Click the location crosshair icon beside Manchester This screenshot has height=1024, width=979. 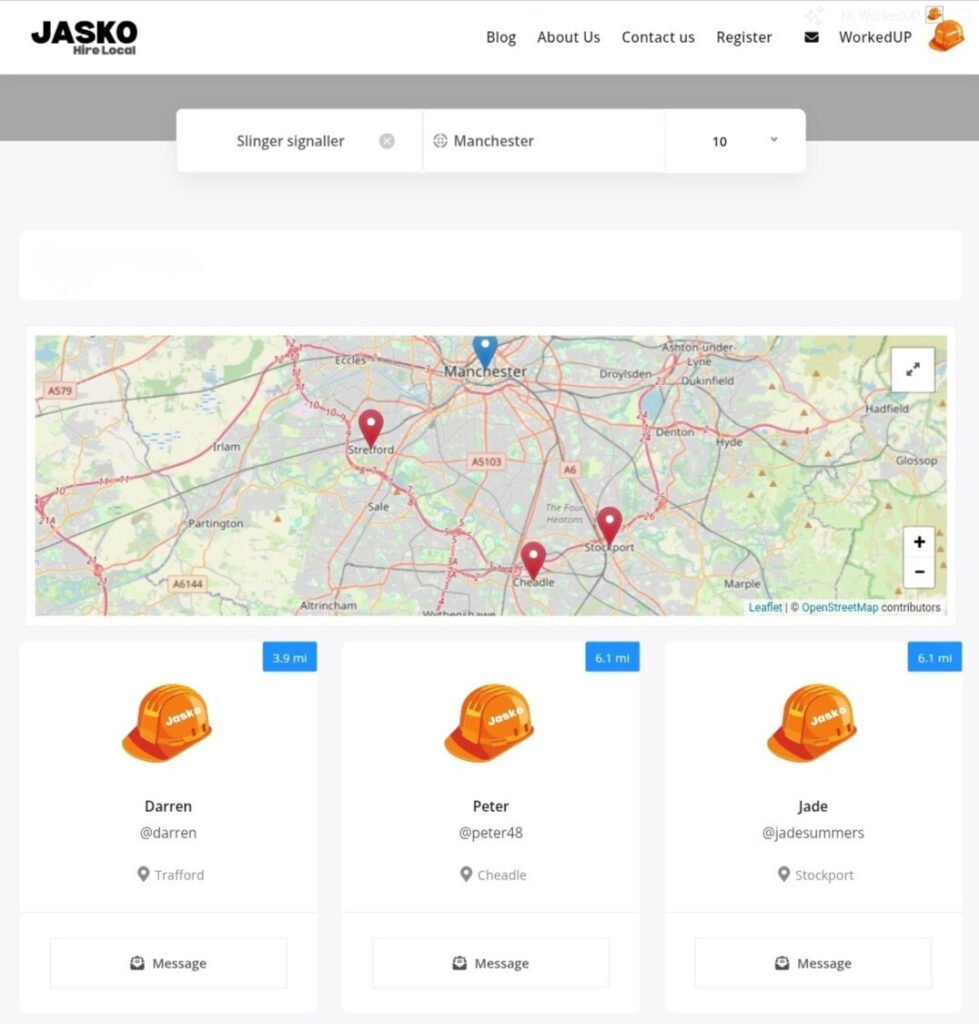[x=440, y=141]
